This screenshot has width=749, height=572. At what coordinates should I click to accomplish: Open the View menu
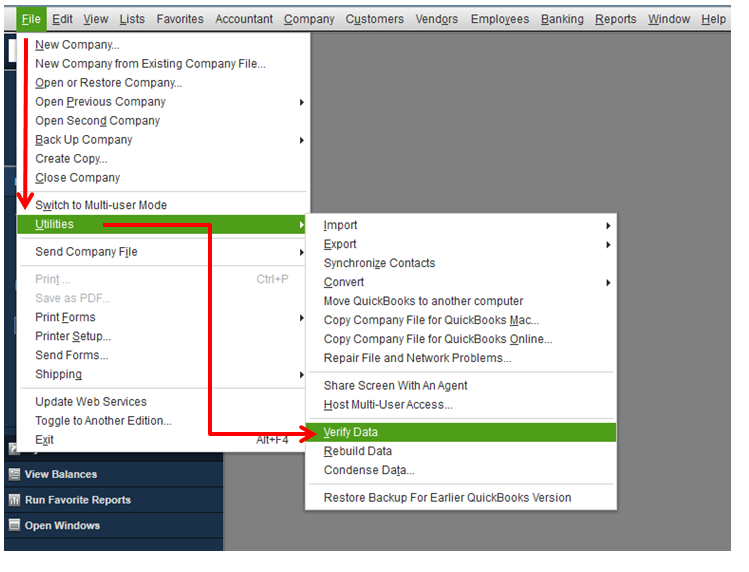pos(96,19)
